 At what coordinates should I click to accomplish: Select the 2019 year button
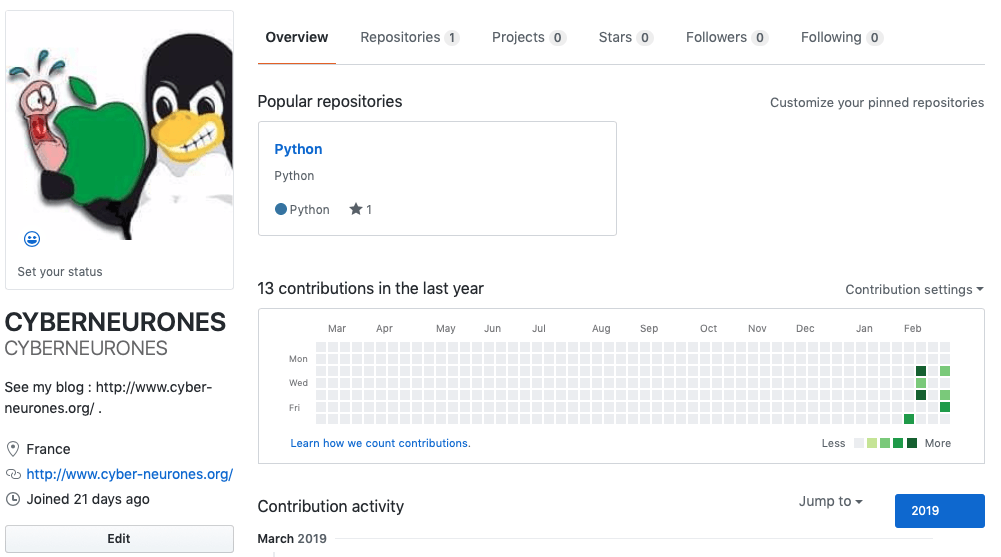tap(939, 510)
